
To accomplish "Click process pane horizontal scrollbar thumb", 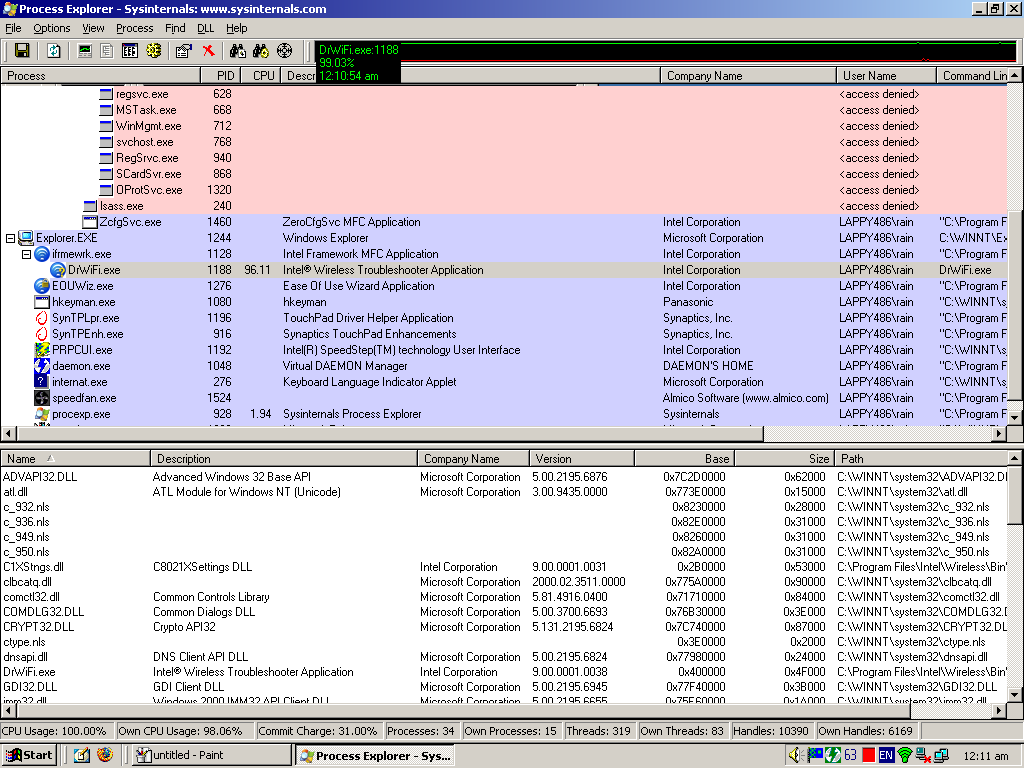I will pyautogui.click(x=390, y=433).
